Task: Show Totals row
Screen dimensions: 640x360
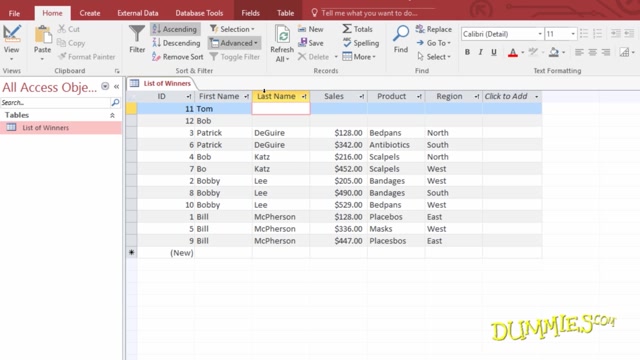Action: [x=358, y=29]
